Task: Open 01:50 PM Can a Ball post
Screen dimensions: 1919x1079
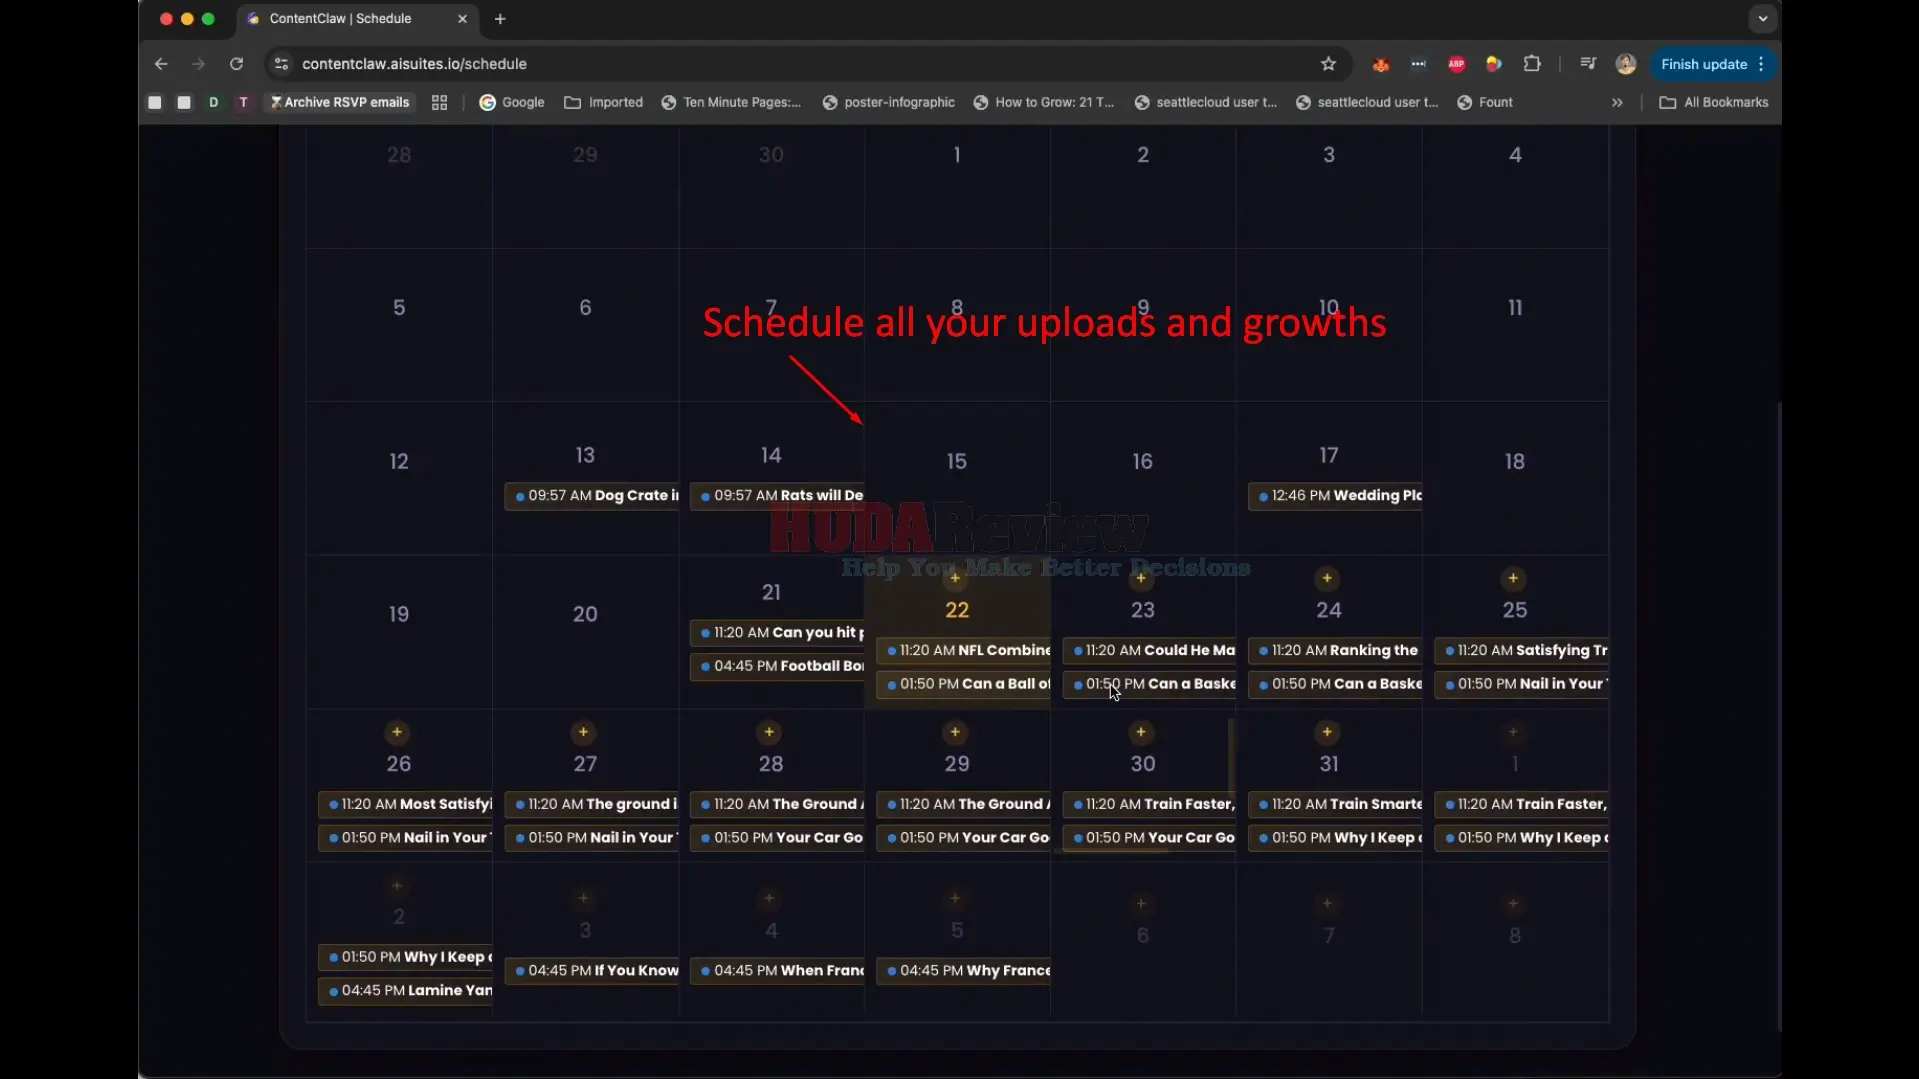Action: point(963,684)
